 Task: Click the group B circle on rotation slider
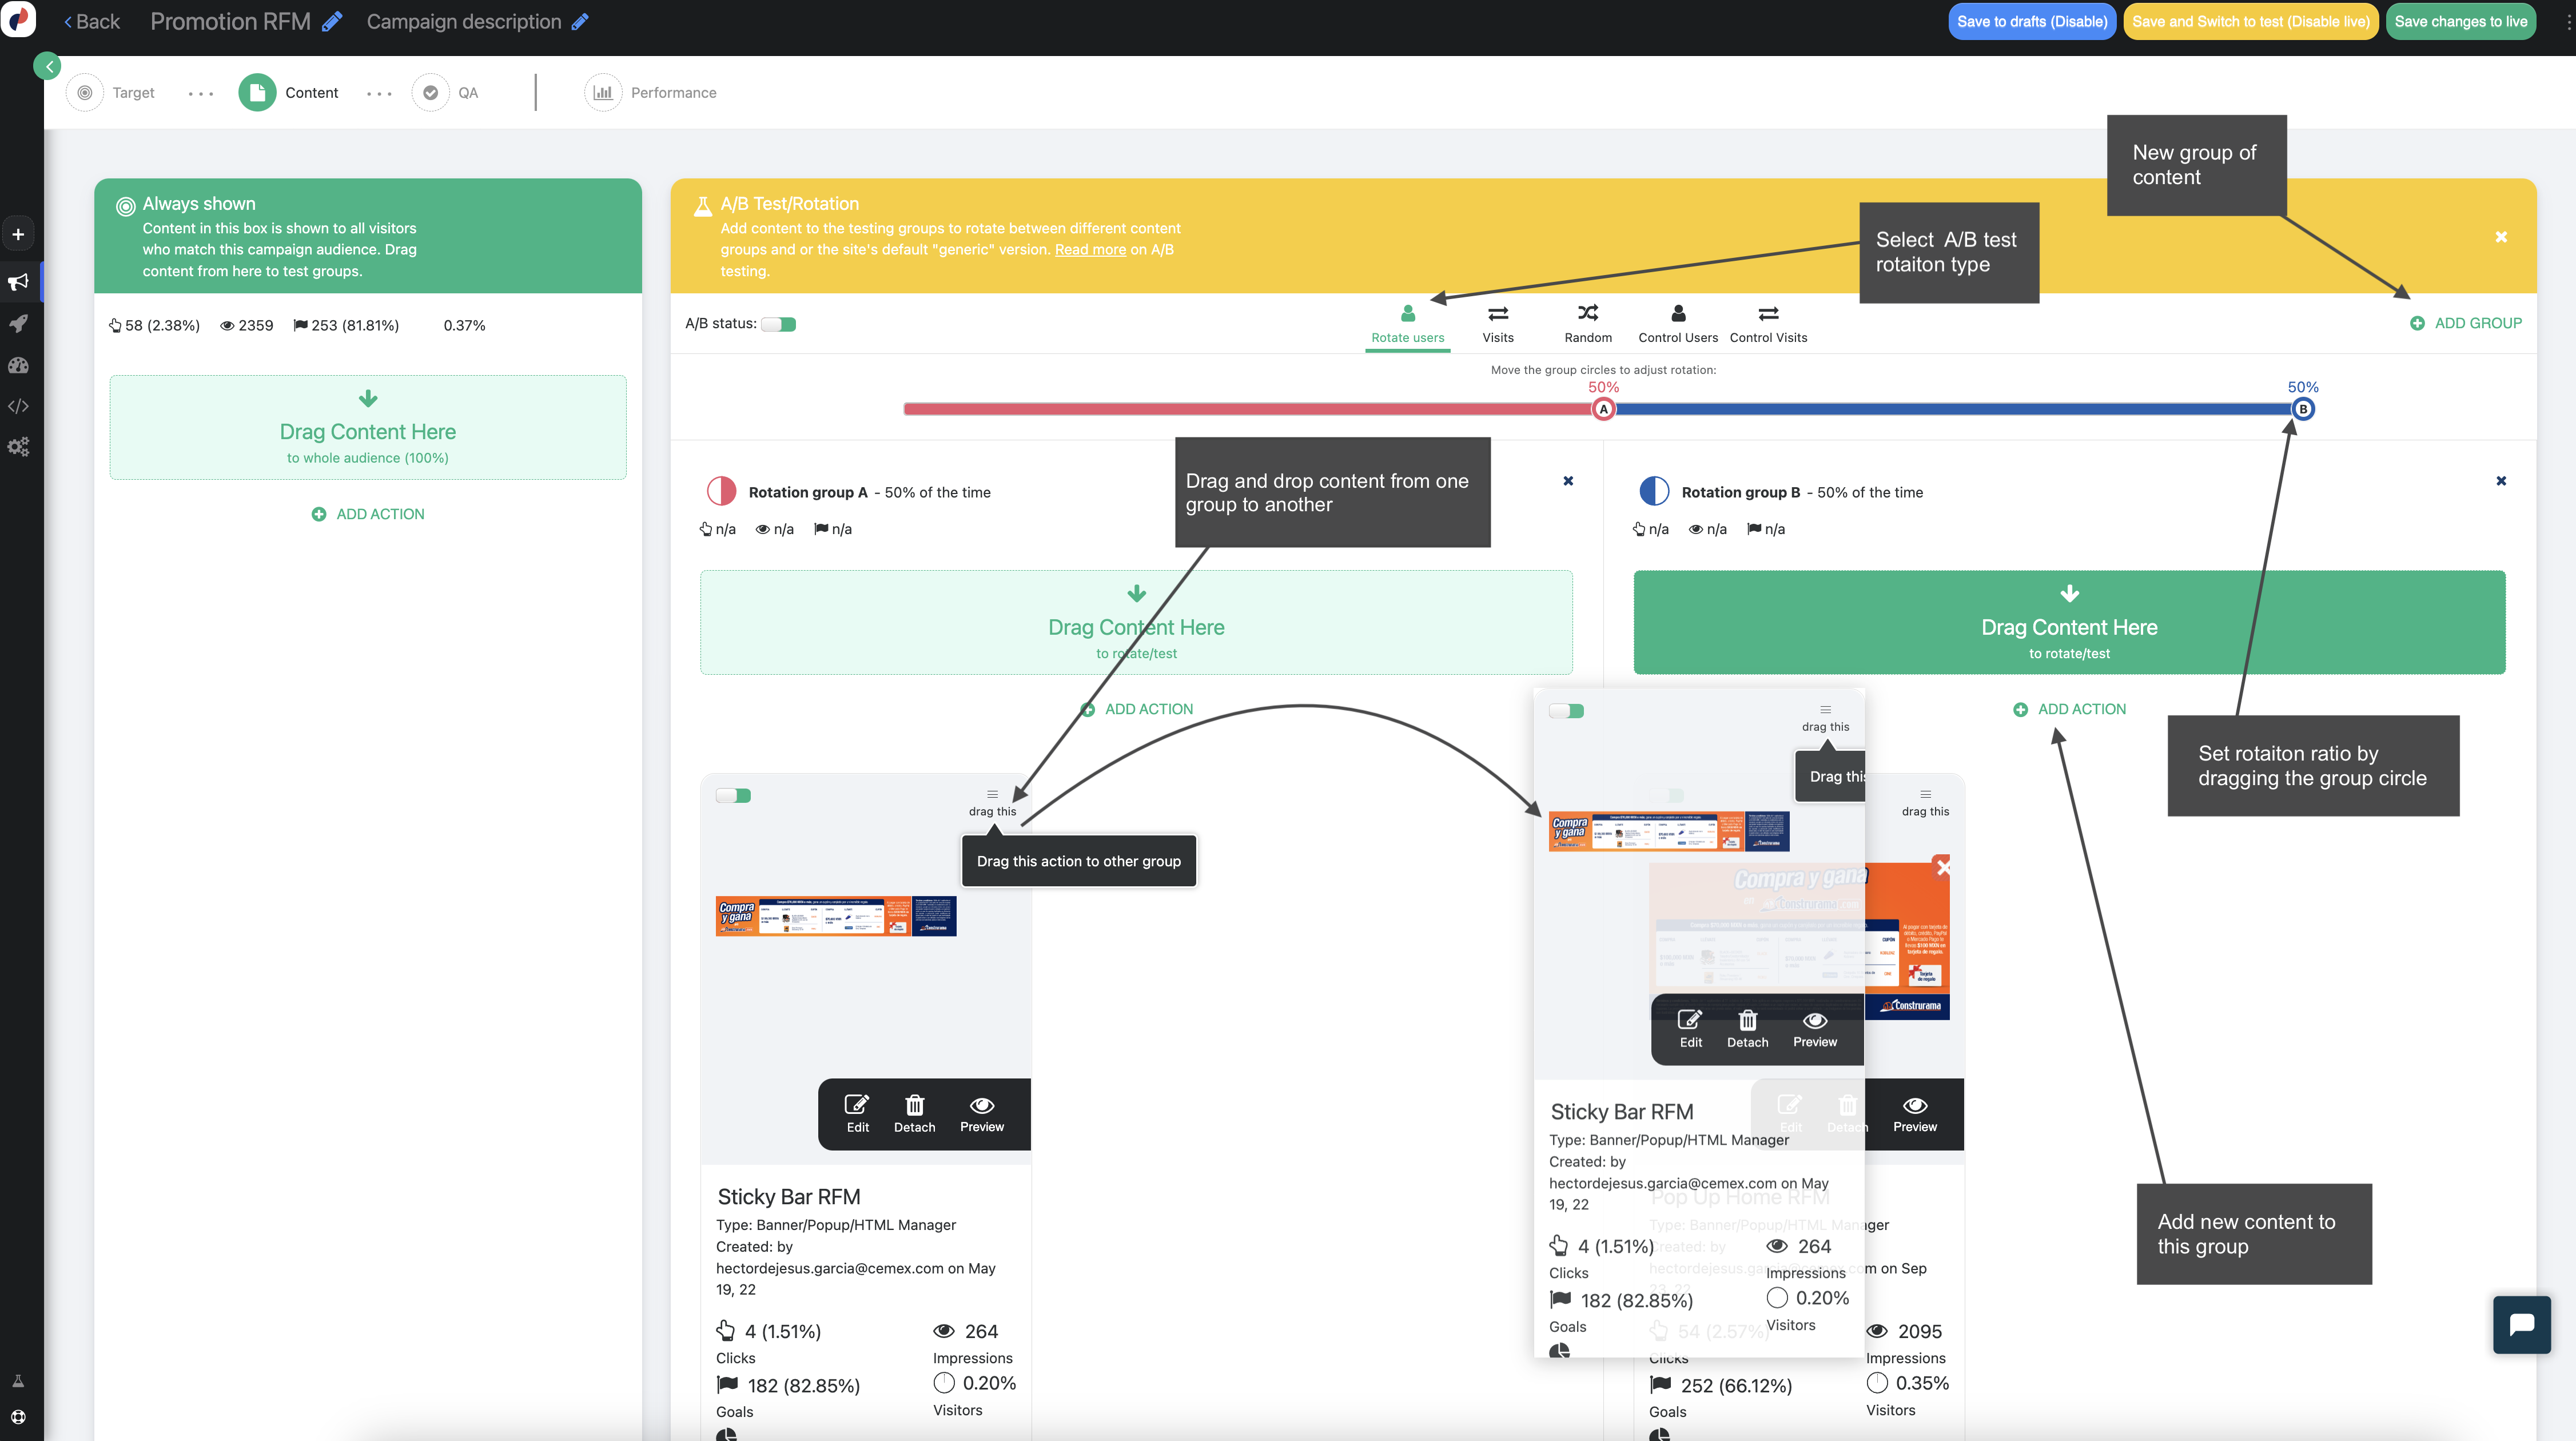[x=2302, y=409]
